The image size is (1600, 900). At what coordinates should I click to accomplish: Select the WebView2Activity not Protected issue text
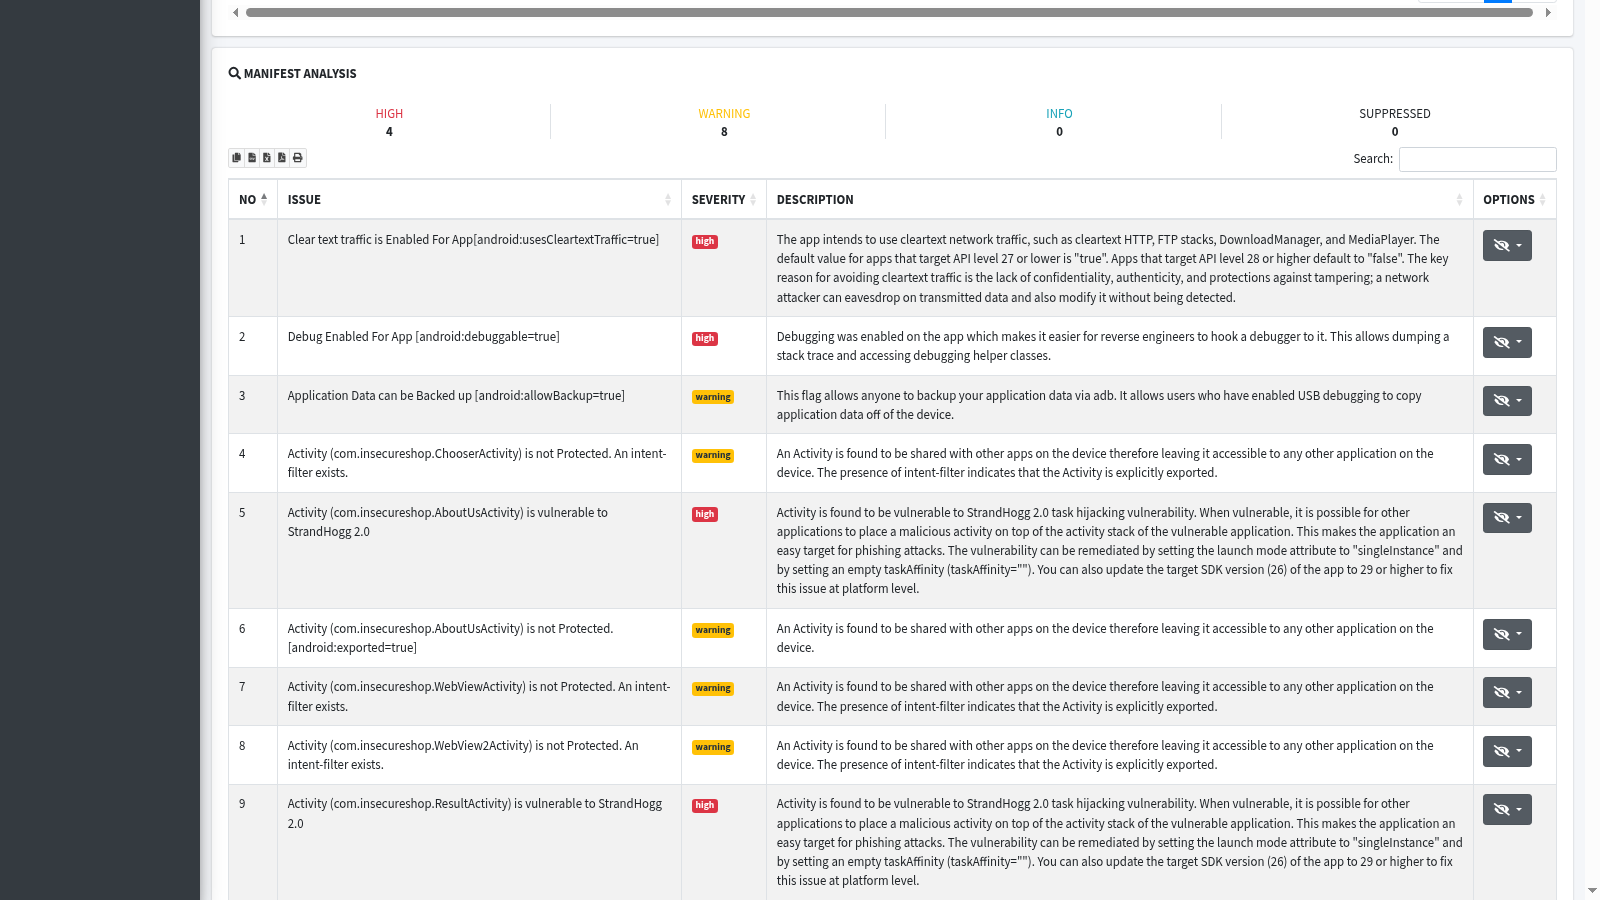(x=463, y=755)
